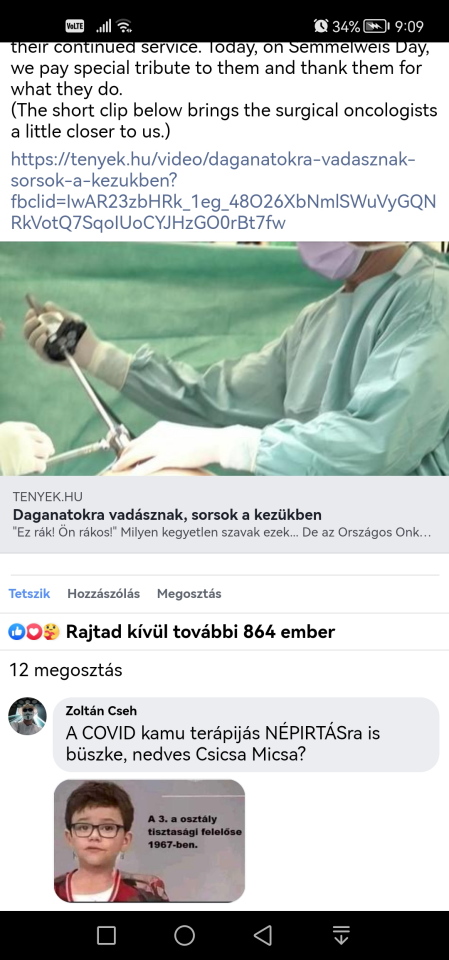Check the battery charging status icon
The image size is (449, 960).
[376, 26]
